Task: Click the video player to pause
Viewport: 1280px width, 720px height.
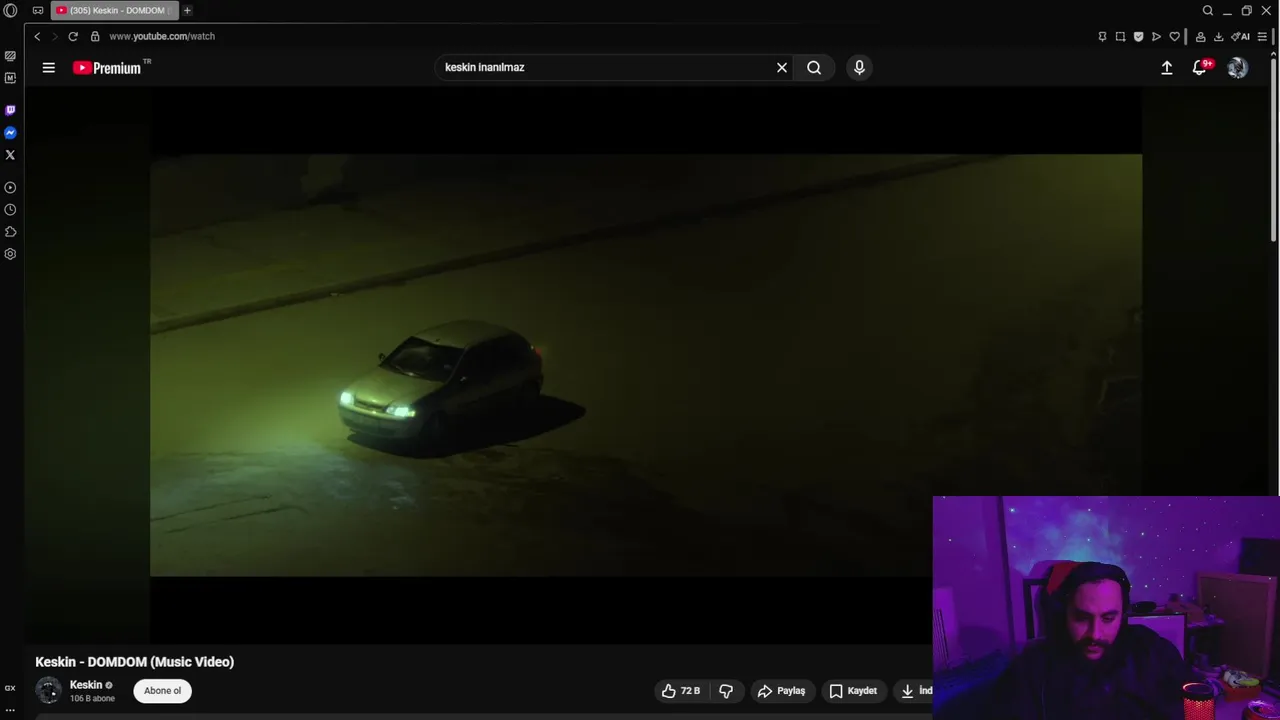Action: [x=646, y=365]
